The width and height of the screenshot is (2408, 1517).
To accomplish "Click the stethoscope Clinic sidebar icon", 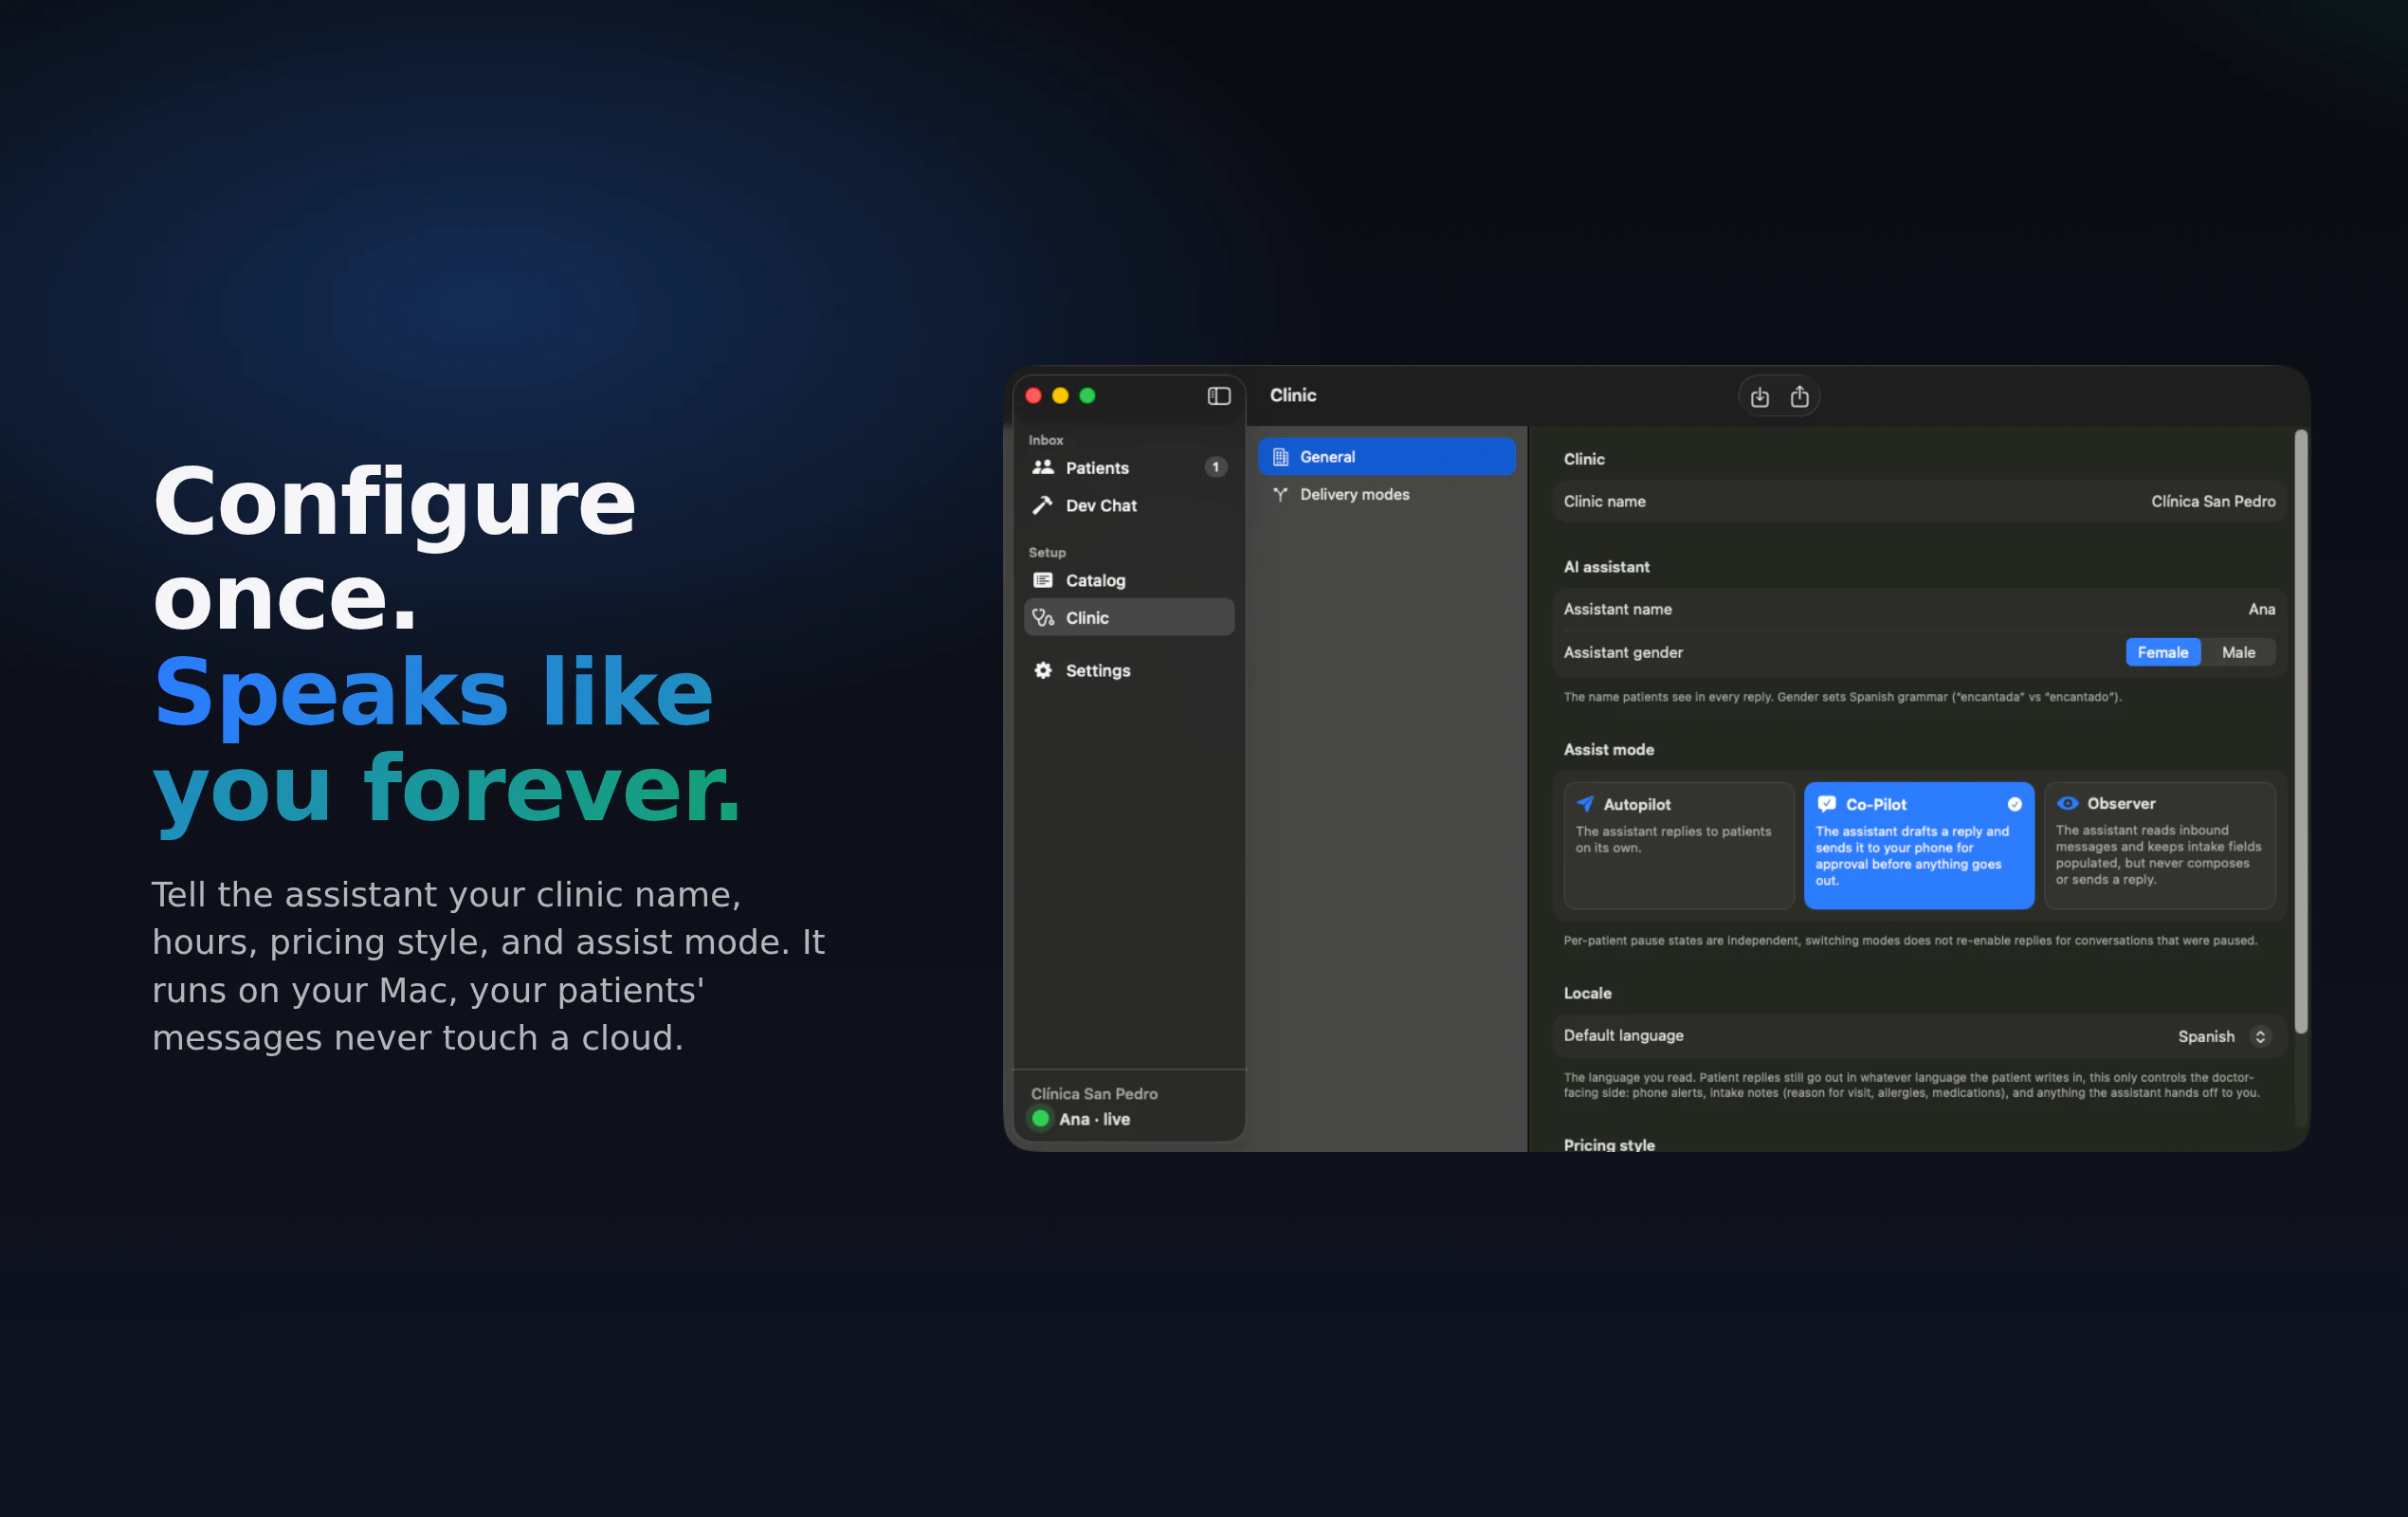I will coord(1042,618).
